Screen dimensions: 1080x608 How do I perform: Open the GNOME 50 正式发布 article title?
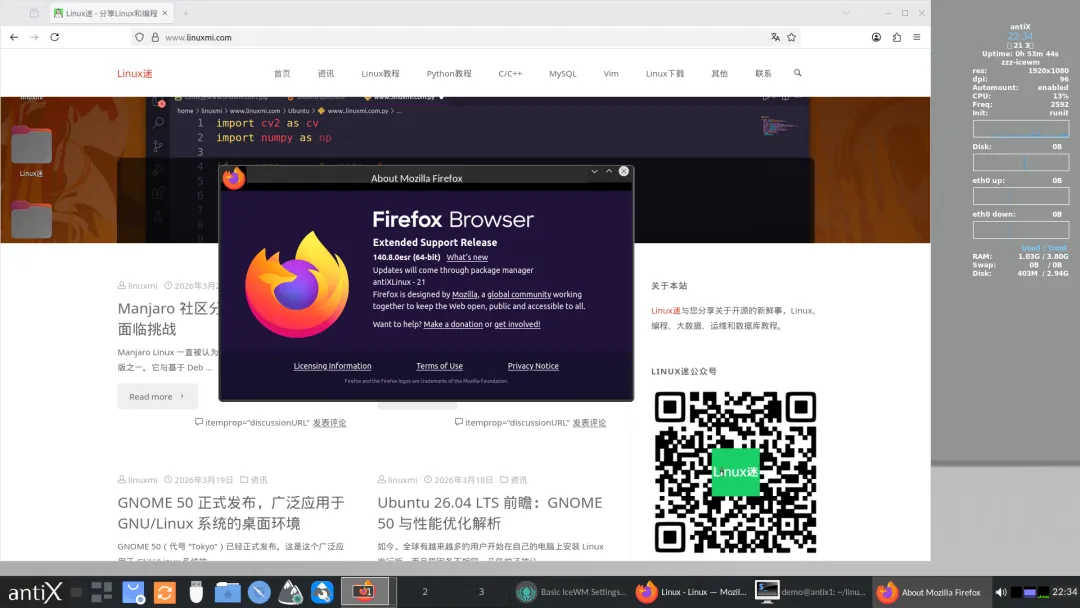[x=231, y=513]
